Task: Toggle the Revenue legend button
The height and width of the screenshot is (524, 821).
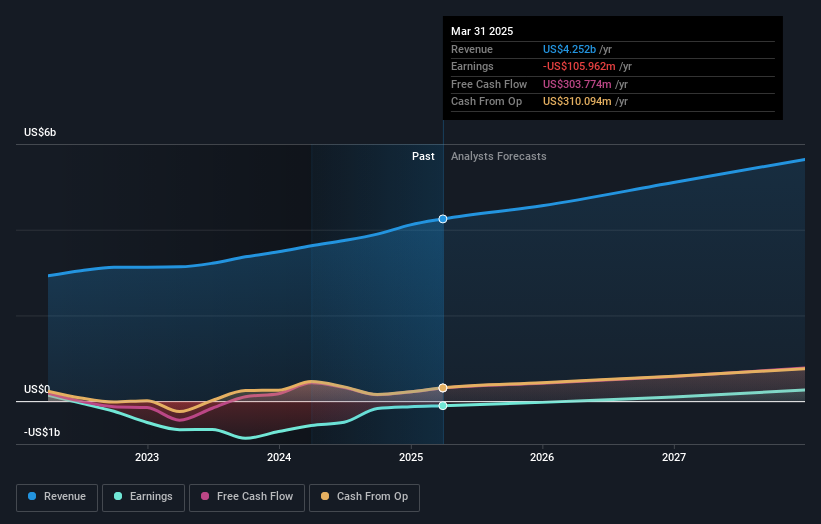Action: (x=57, y=497)
